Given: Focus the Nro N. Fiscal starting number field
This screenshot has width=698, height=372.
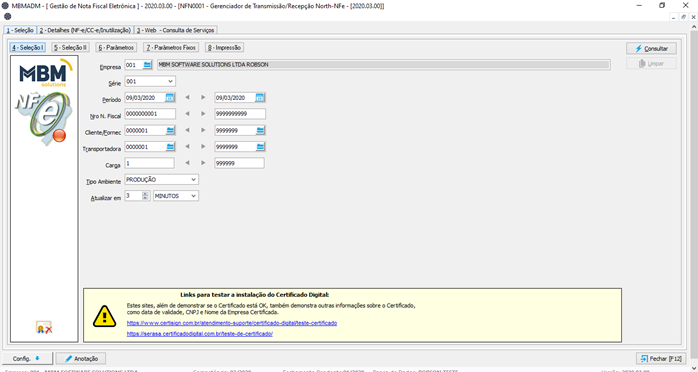Looking at the screenshot, I should pos(150,114).
